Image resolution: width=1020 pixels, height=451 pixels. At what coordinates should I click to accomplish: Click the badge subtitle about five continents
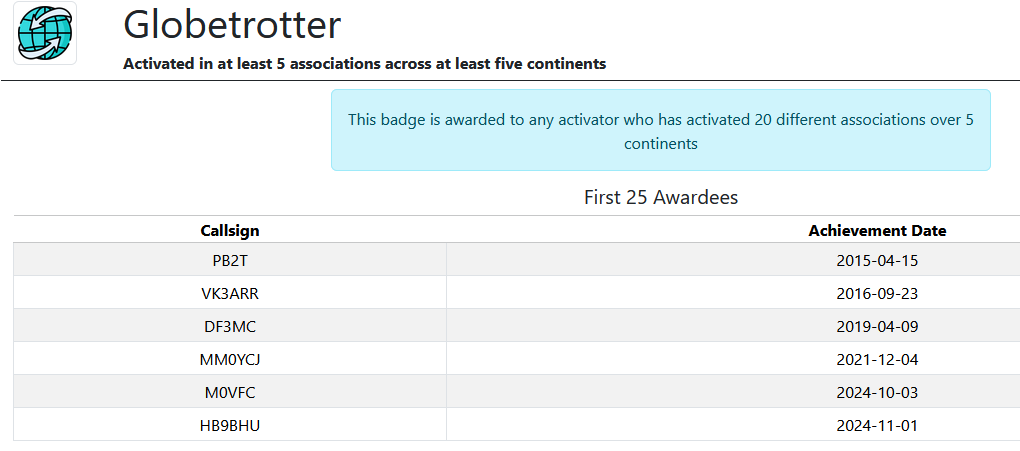pos(364,64)
